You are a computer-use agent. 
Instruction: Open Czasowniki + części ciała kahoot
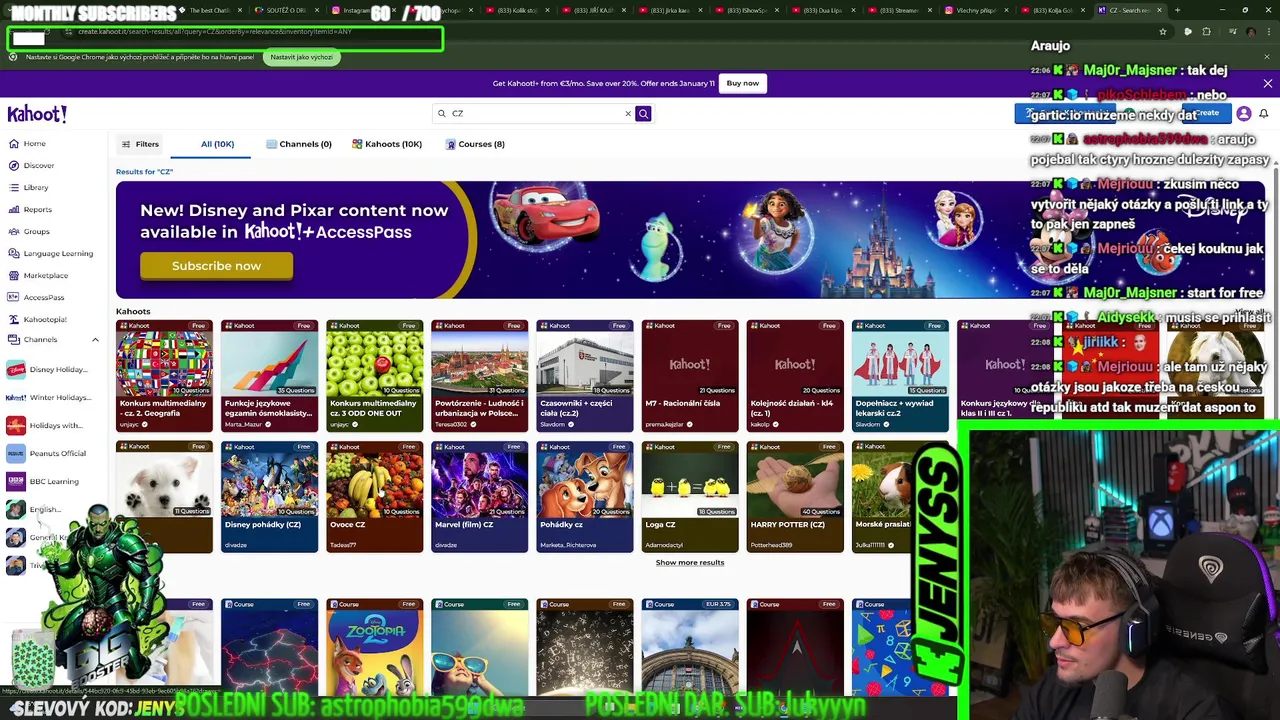click(x=584, y=375)
